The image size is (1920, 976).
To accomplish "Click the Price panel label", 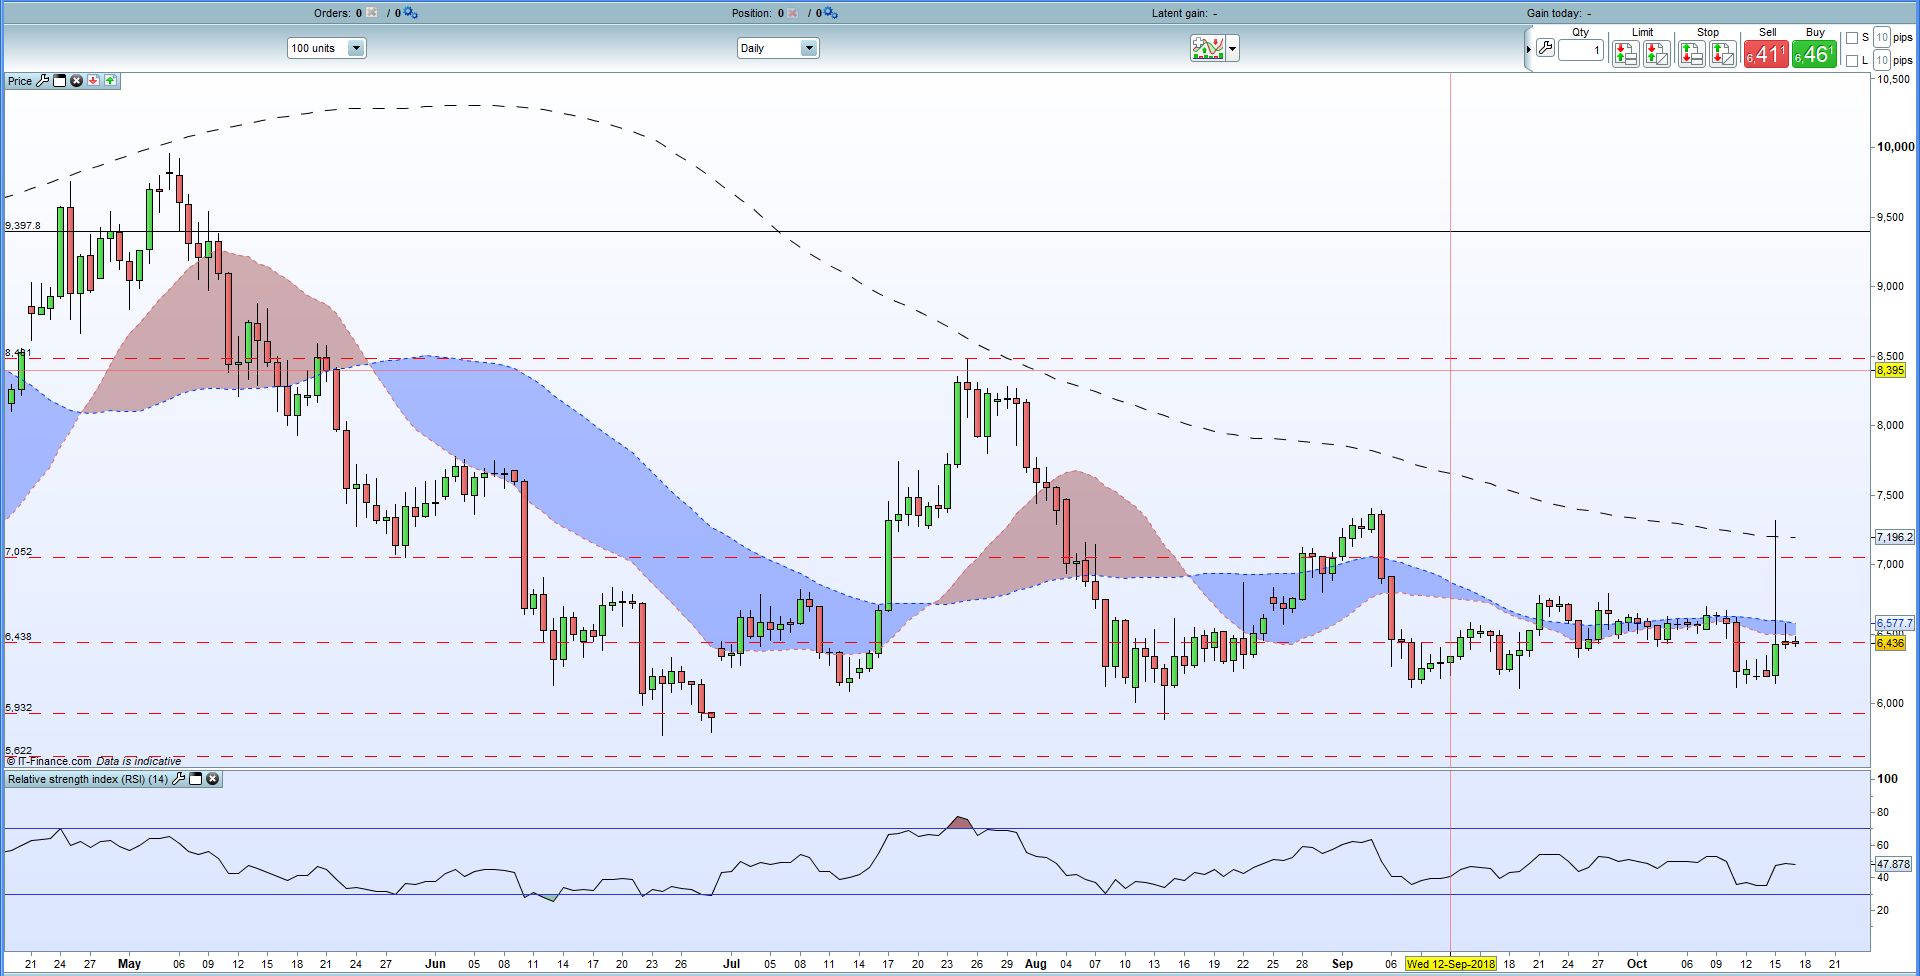I will [x=20, y=81].
